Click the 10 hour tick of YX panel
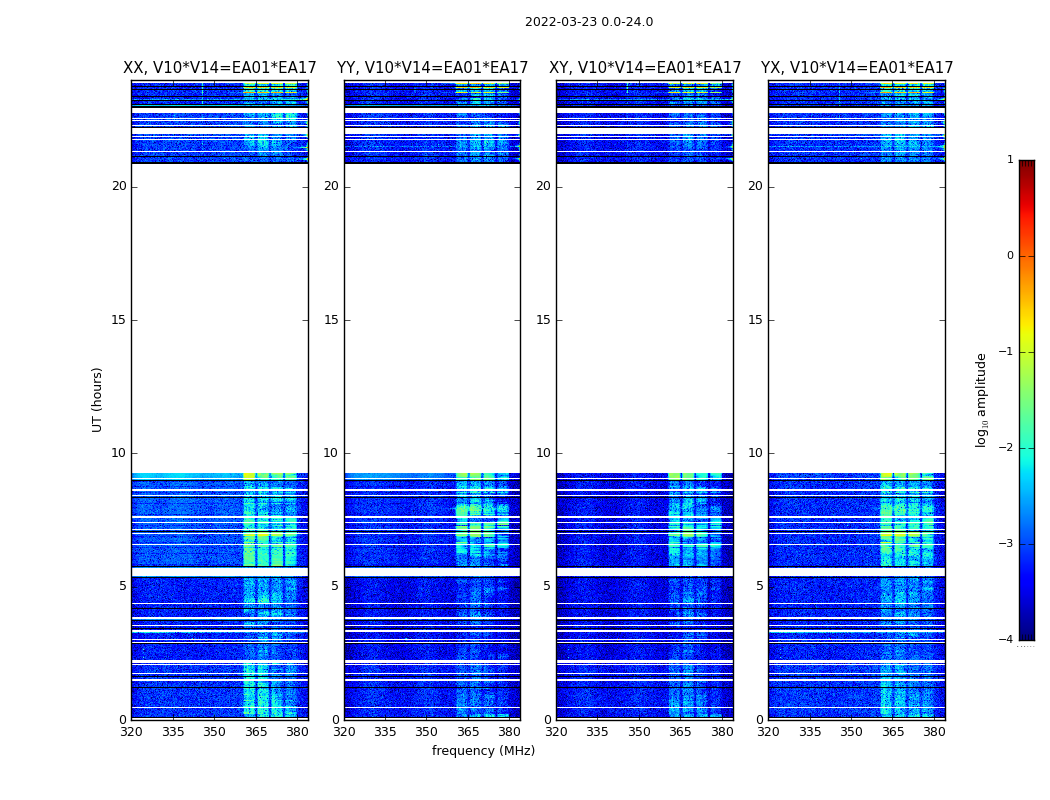Image resolution: width=1050 pixels, height=800 pixels. tap(755, 453)
